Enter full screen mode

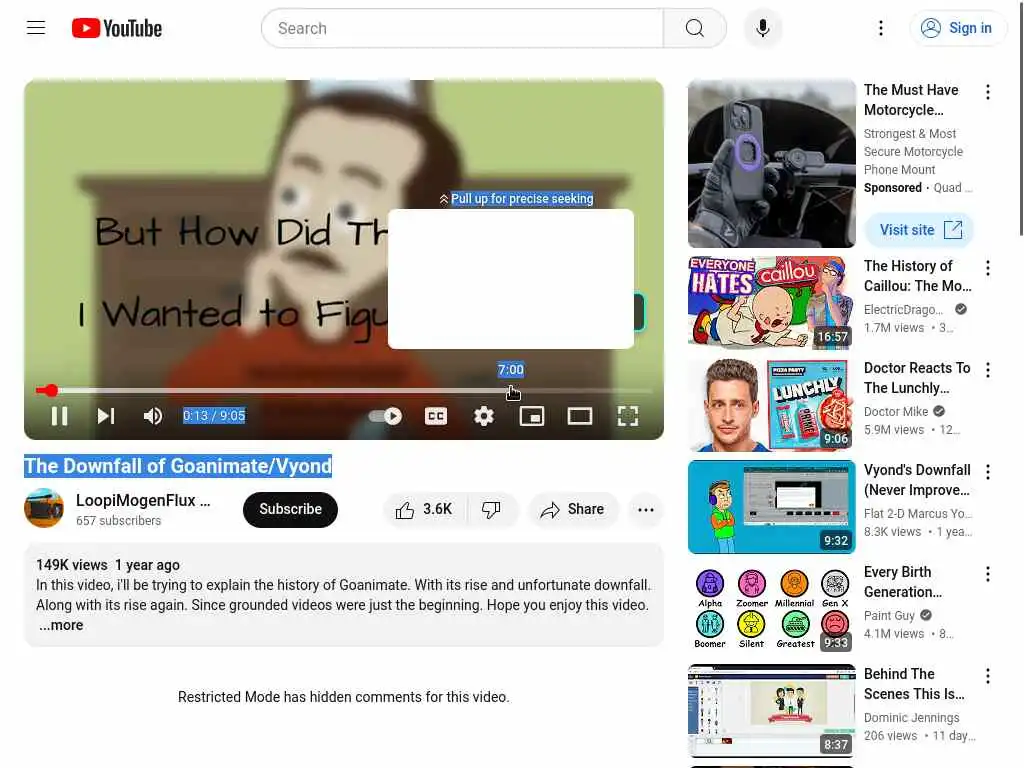pyautogui.click(x=628, y=416)
